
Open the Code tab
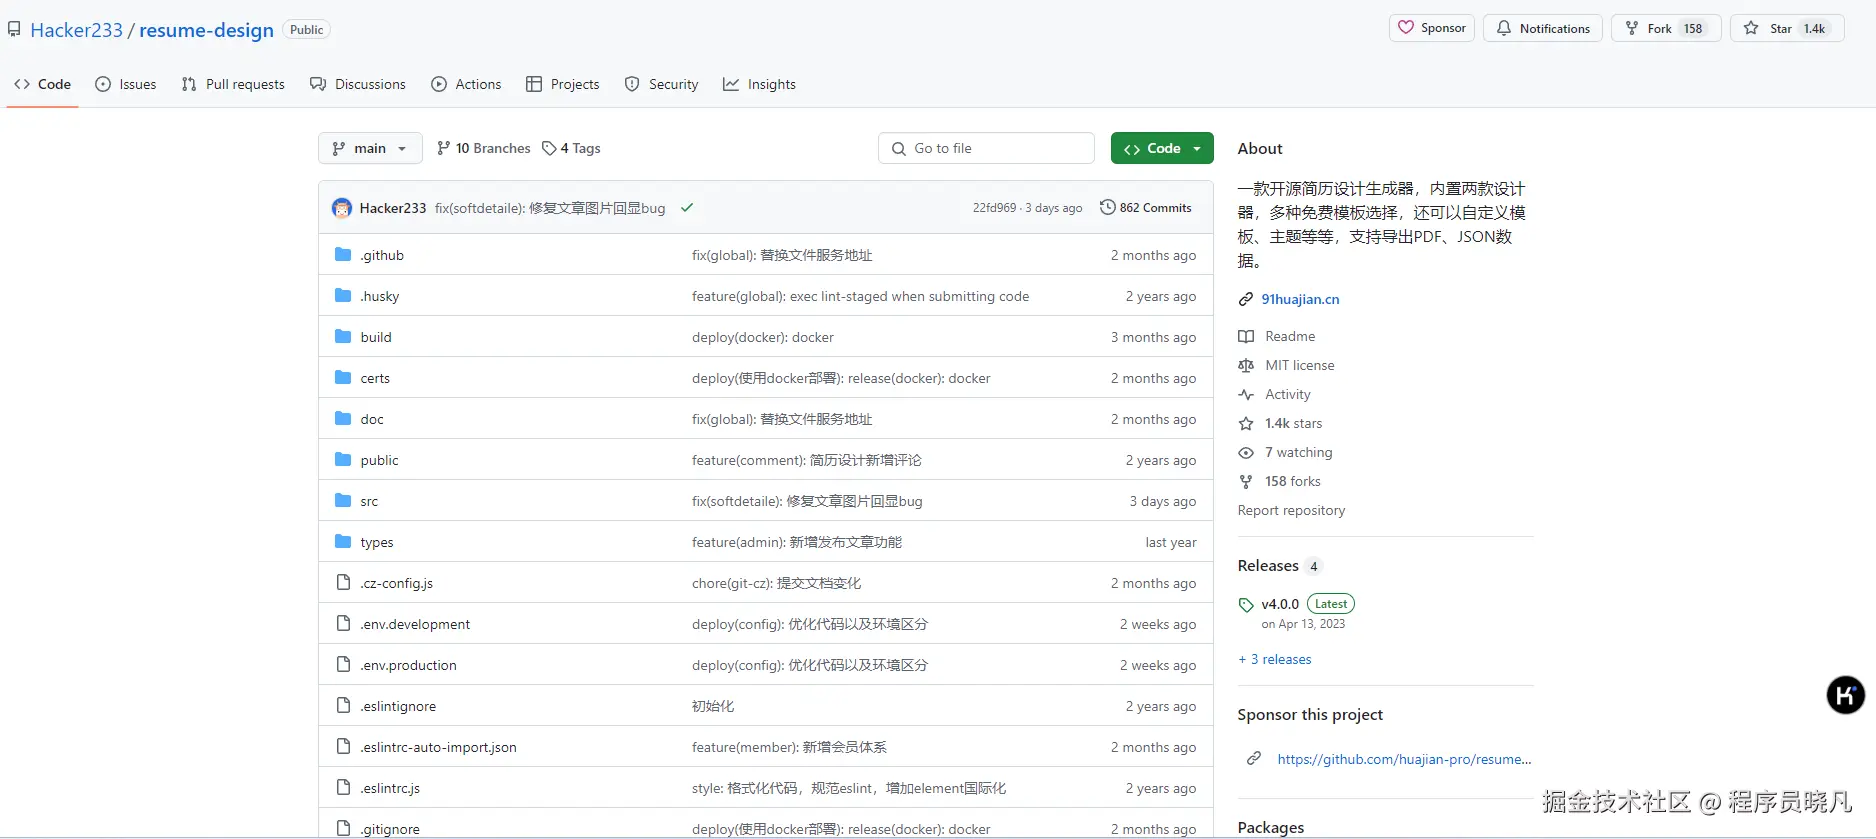pos(42,84)
